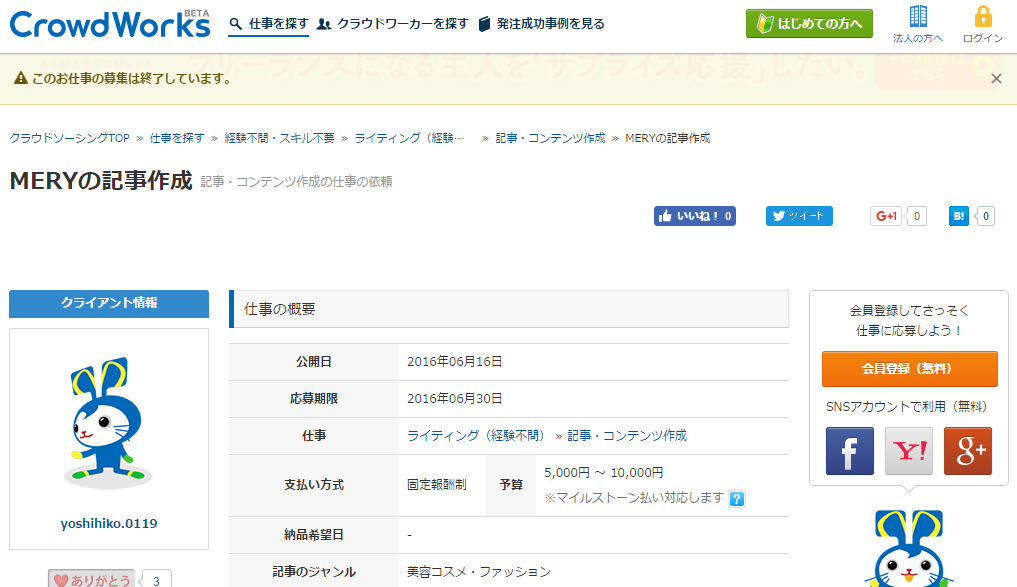The height and width of the screenshot is (587, 1017).
Task: Open ライティング（経験不問） link in 仕事 row
Action: (477, 436)
